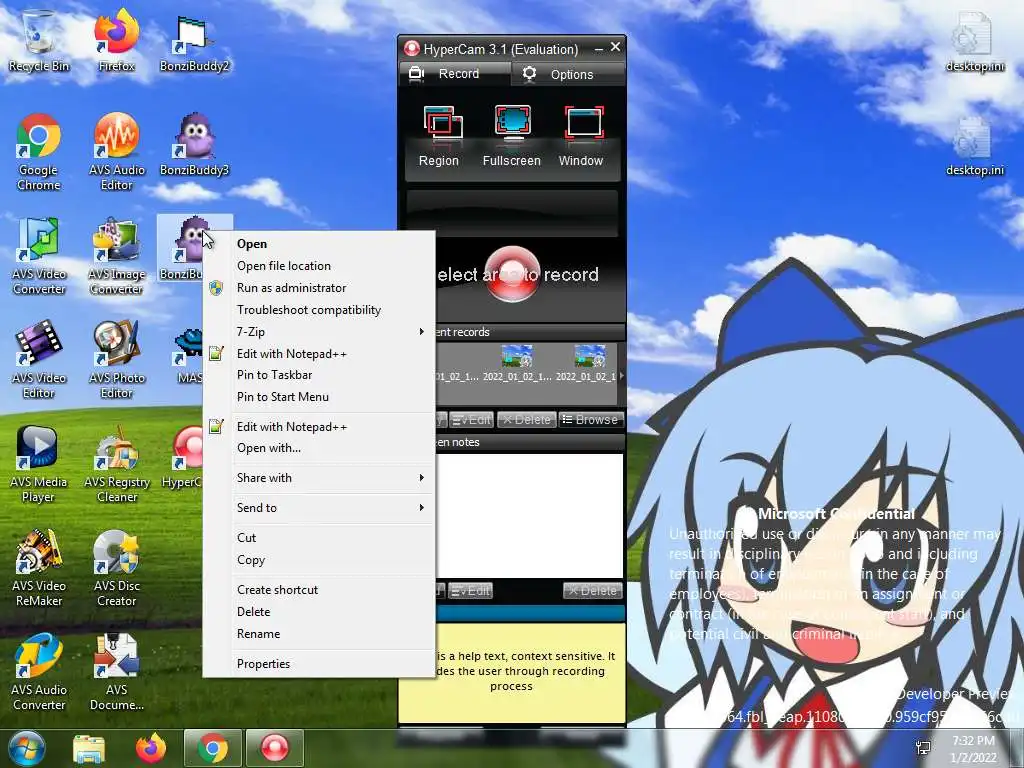
Task: Choose Fullscreen capture mode in HyperCam
Action: pos(511,136)
